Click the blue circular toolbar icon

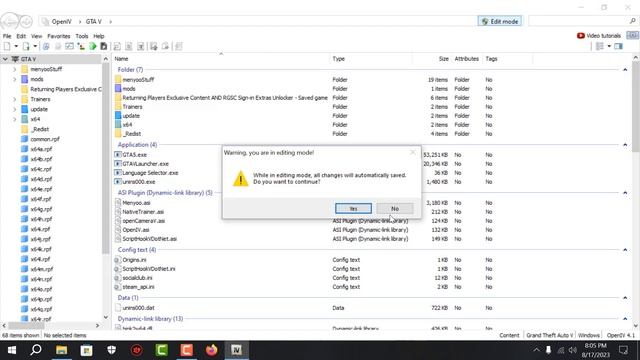[46, 46]
